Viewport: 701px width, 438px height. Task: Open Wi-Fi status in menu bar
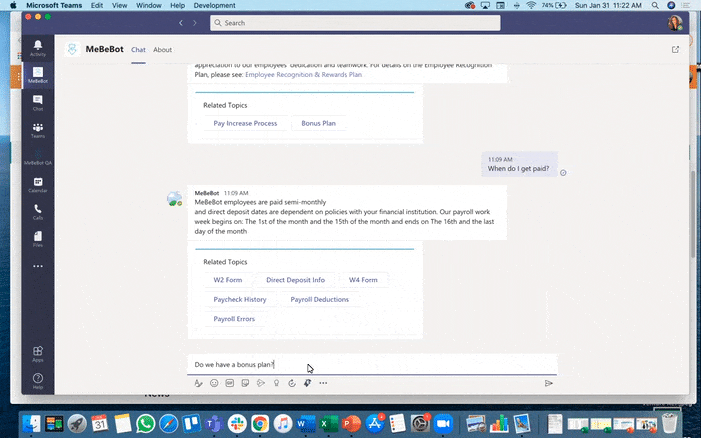[531, 5]
